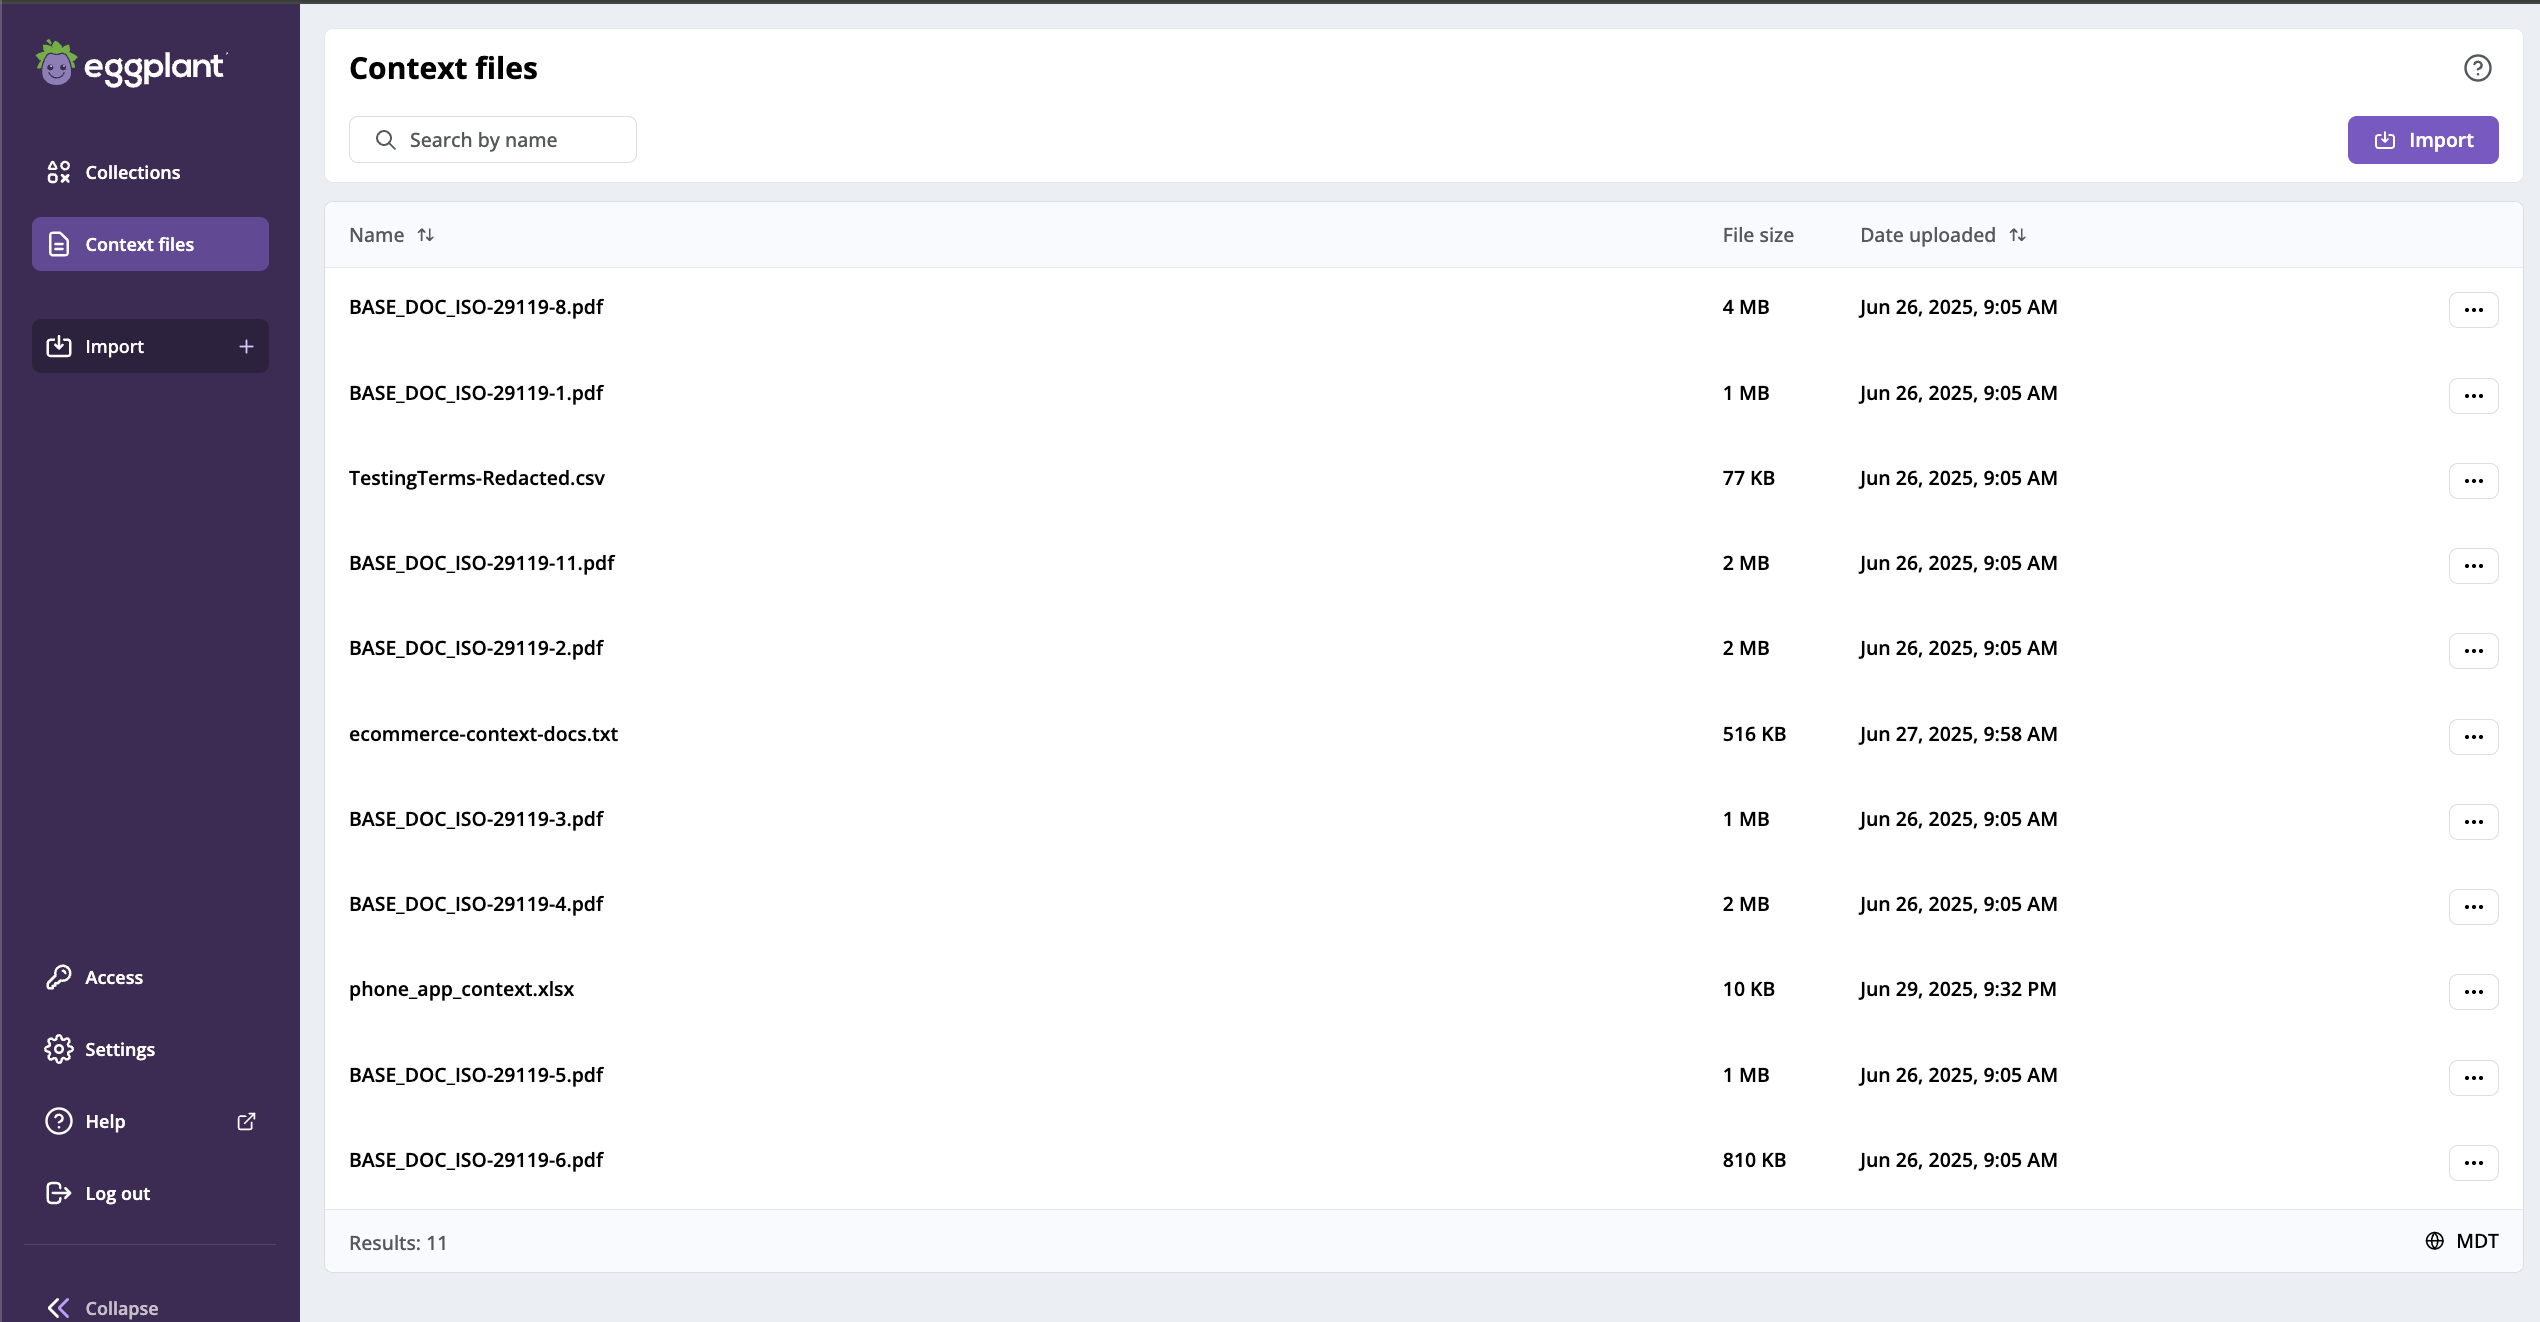The width and height of the screenshot is (2540, 1322).
Task: Click the plus icon beside the sidebar Import
Action: (246, 346)
